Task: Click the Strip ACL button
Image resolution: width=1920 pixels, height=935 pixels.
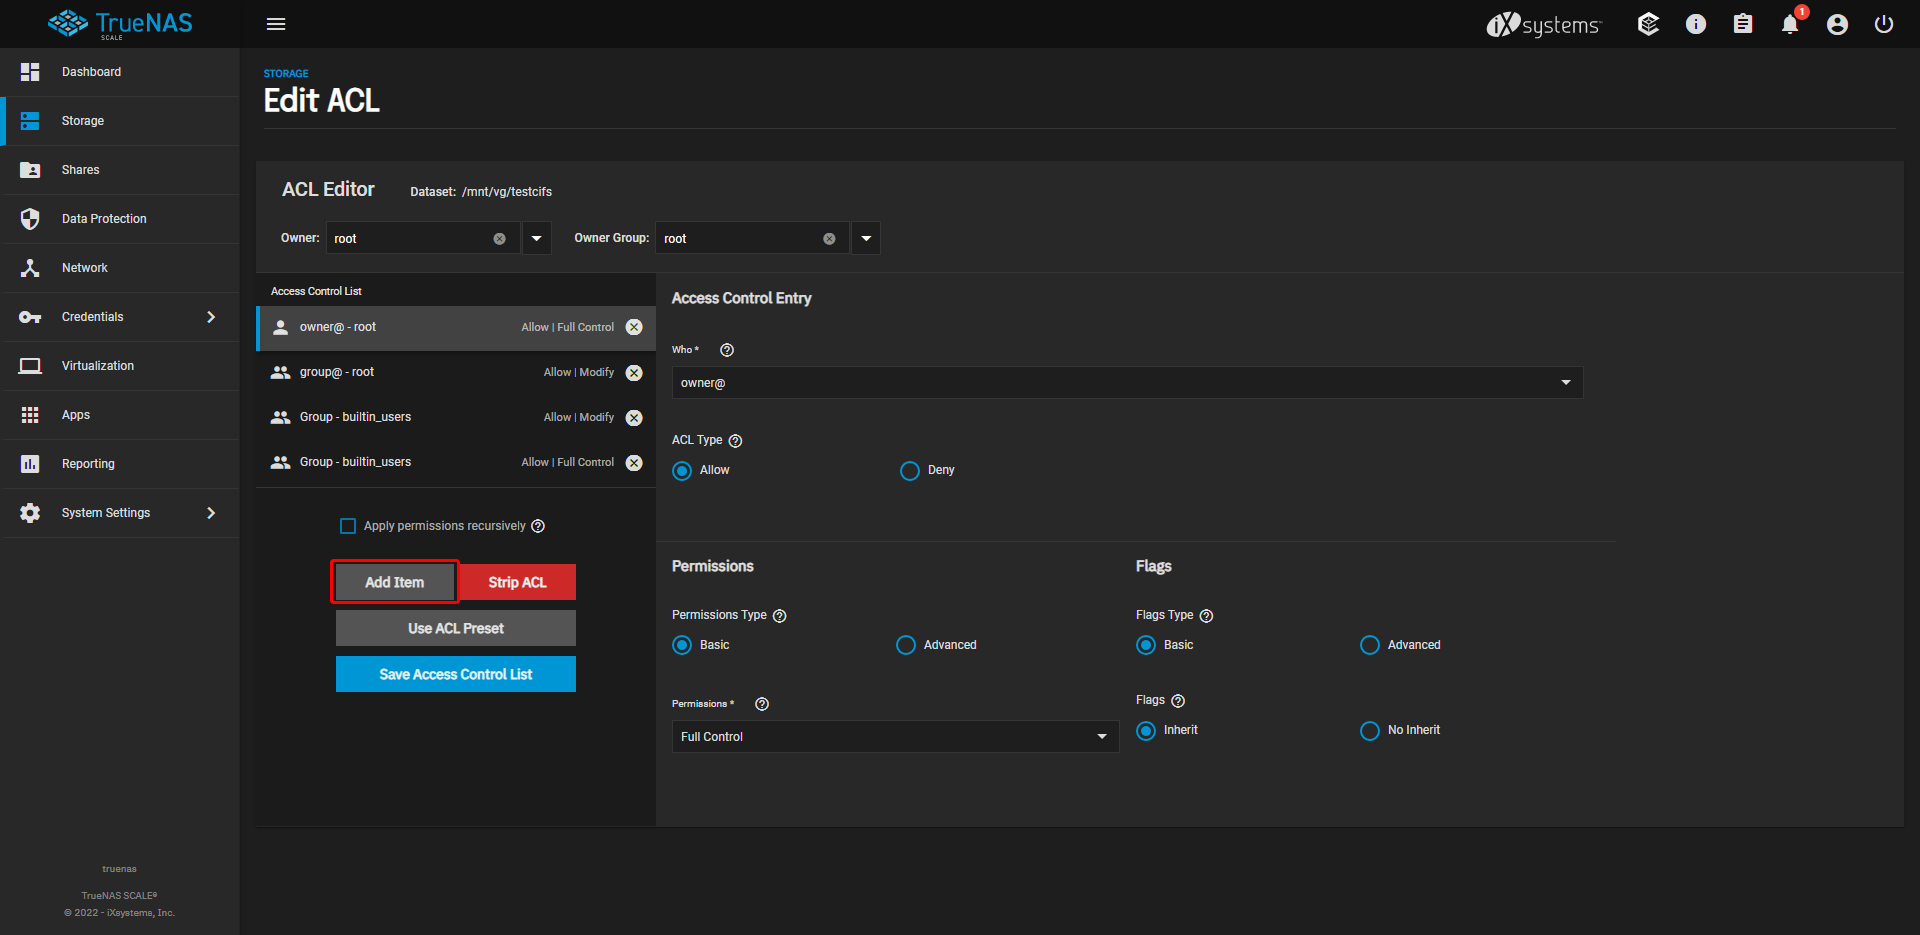Action: 517,582
